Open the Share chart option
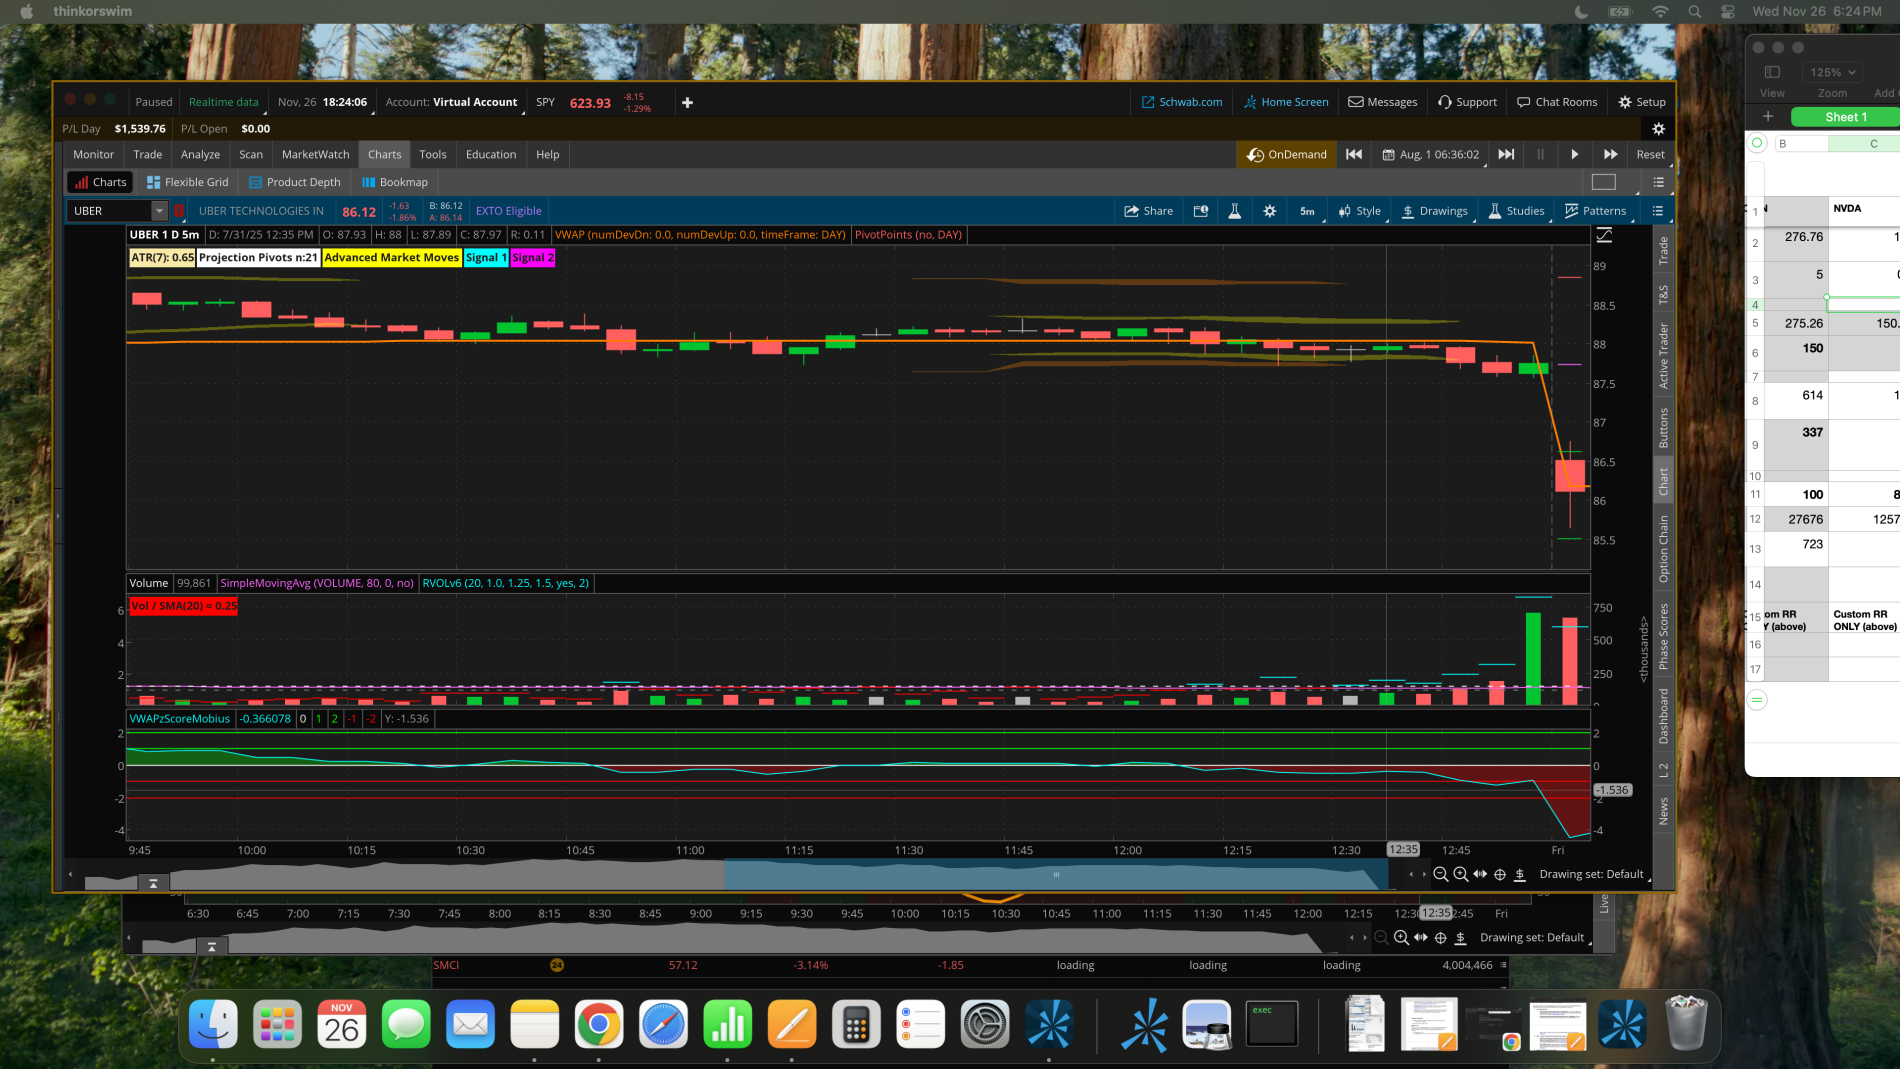 coord(1148,211)
